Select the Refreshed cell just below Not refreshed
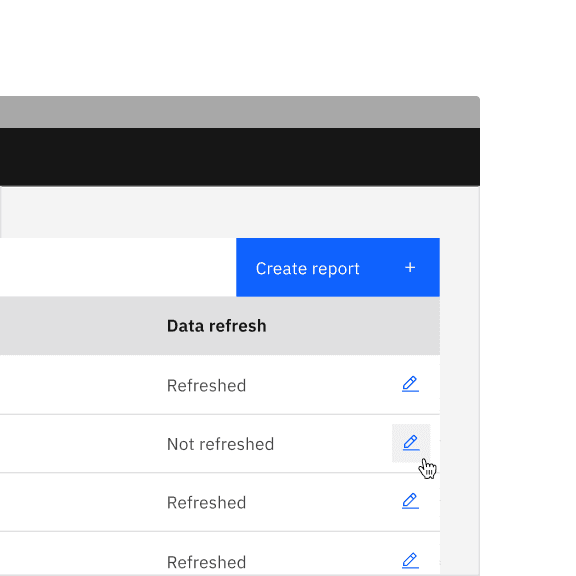 [206, 503]
